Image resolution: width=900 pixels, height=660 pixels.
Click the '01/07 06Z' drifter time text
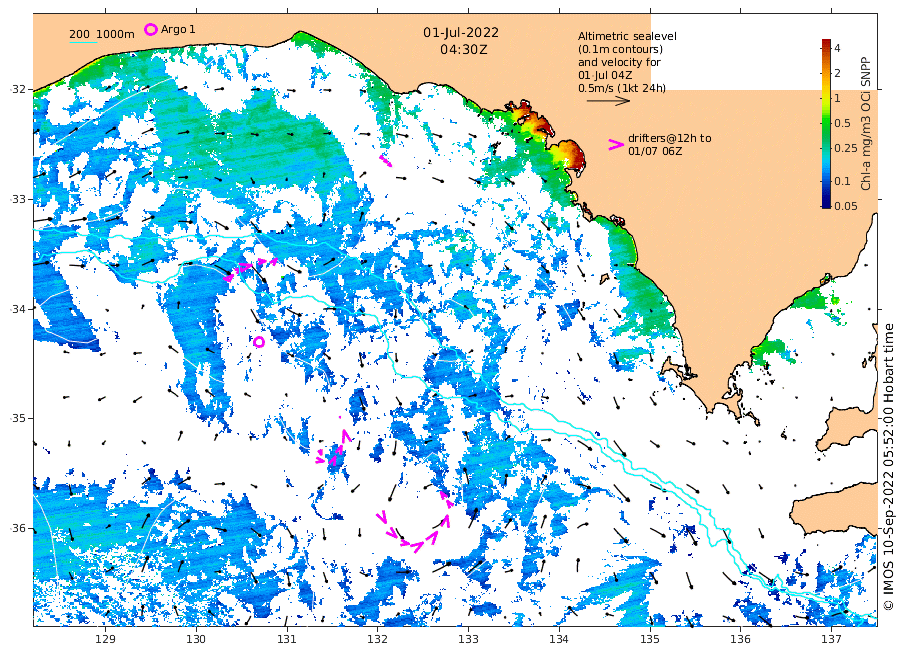click(x=655, y=151)
